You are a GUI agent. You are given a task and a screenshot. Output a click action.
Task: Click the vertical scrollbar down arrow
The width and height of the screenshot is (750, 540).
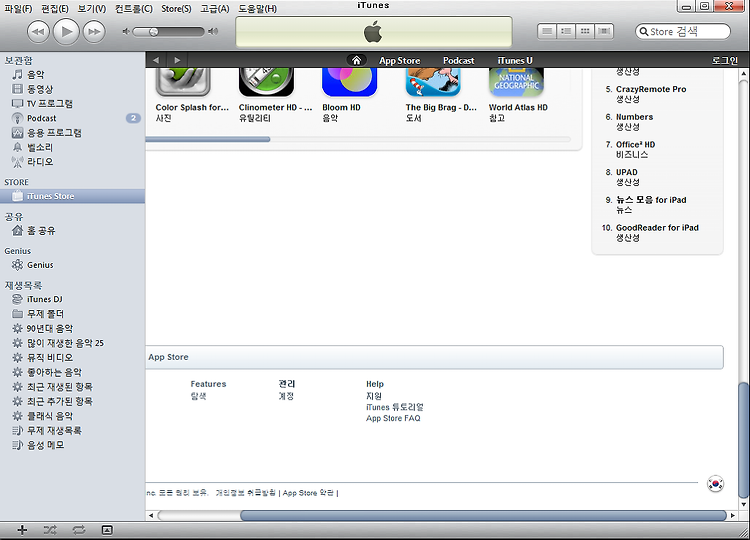click(x=743, y=505)
